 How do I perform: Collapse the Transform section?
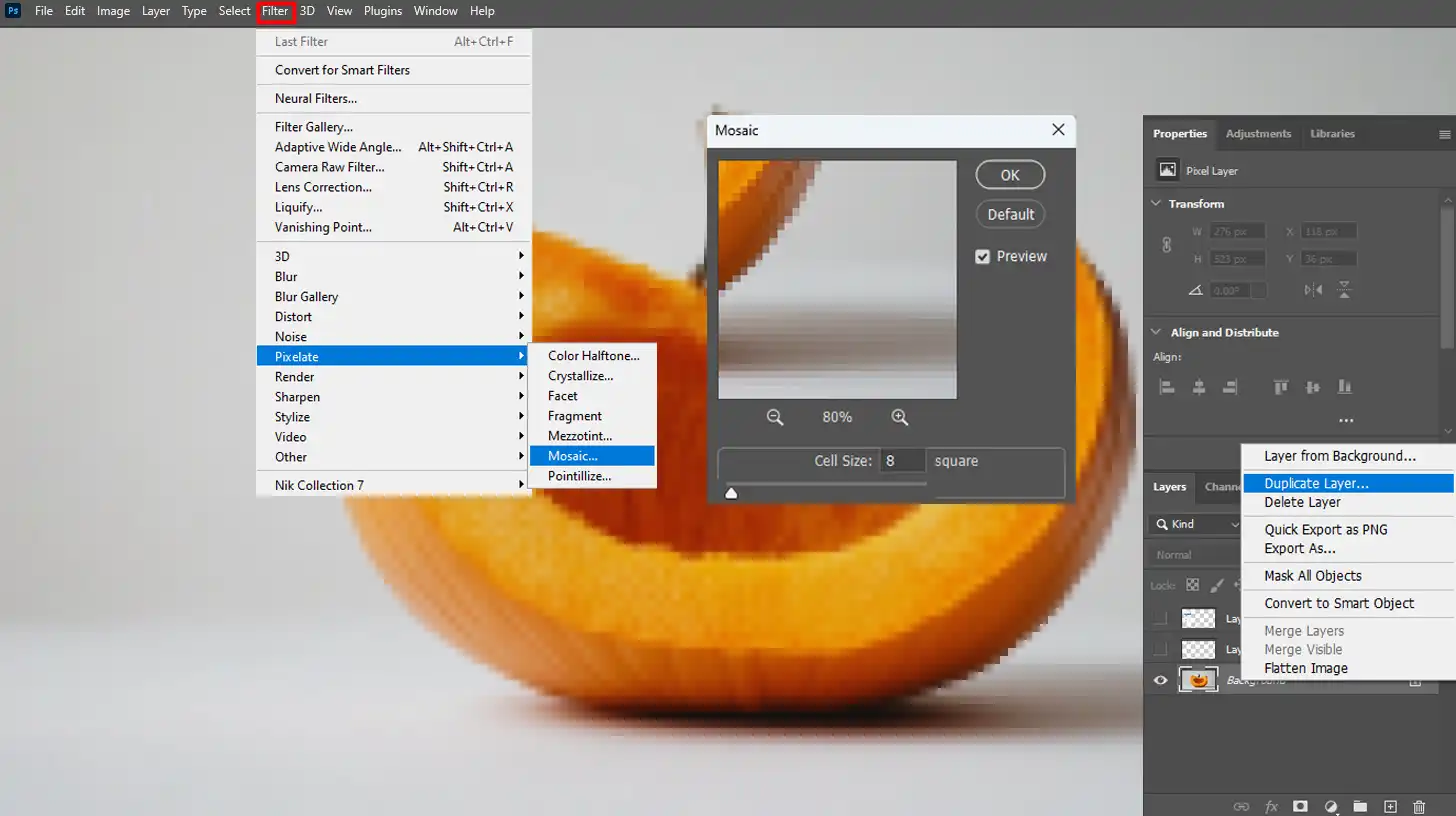tap(1156, 204)
